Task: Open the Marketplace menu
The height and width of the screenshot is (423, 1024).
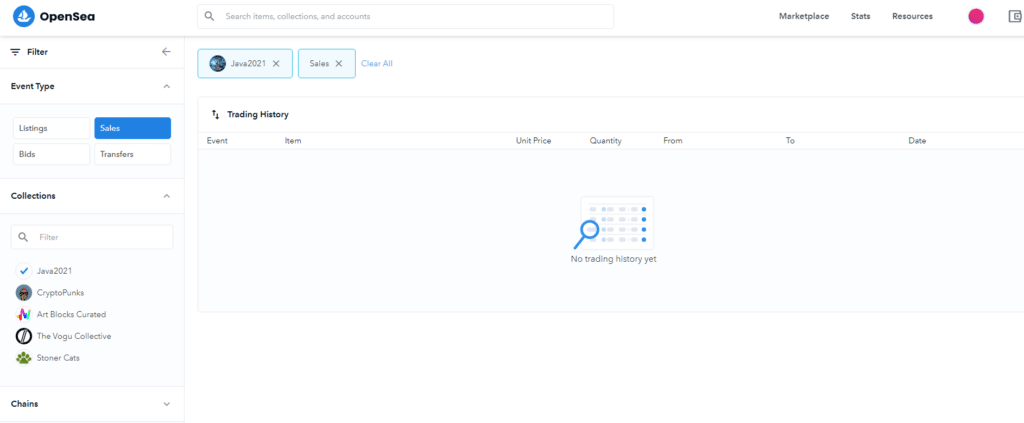Action: 804,17
